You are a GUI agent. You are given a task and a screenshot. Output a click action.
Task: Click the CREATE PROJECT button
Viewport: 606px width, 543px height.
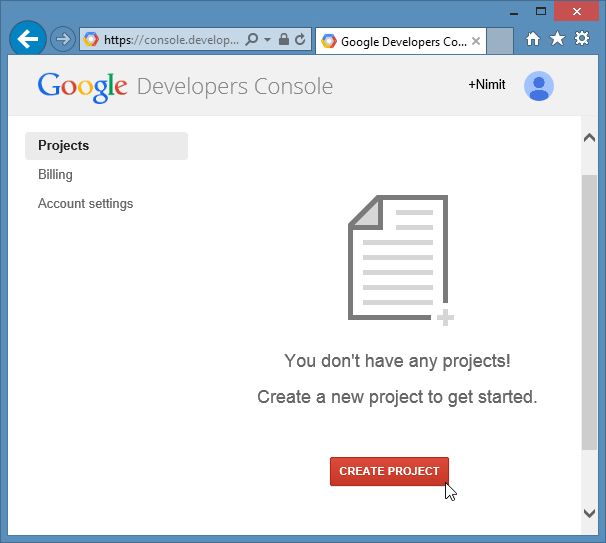pyautogui.click(x=389, y=471)
